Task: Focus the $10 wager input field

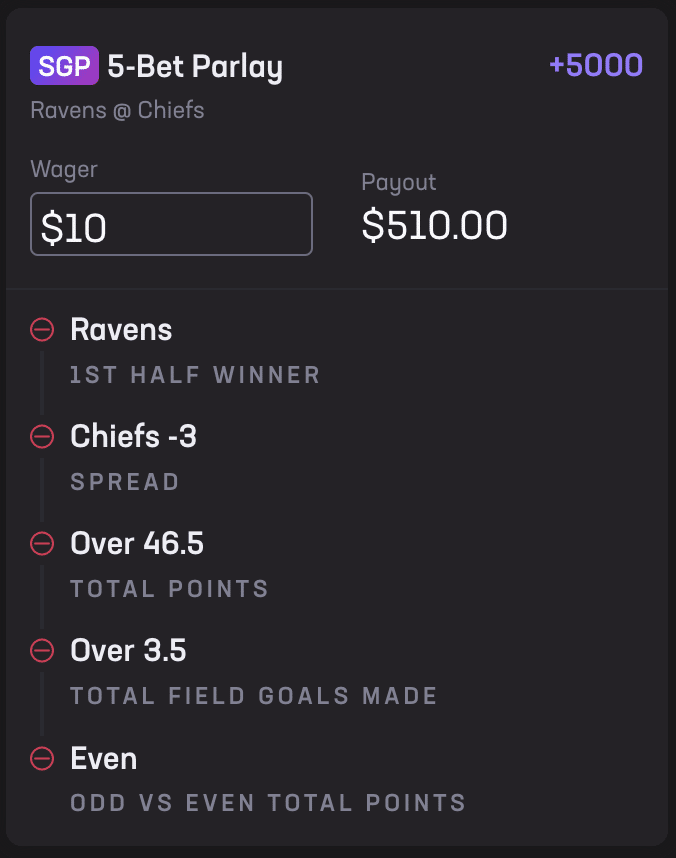Action: 171,224
